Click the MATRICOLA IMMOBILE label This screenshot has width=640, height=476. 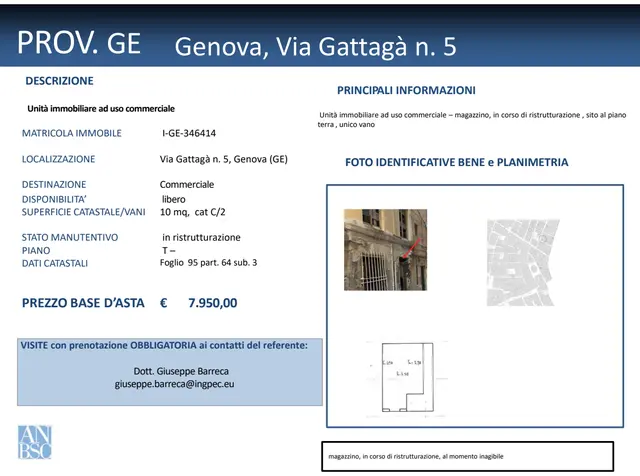[x=72, y=133]
